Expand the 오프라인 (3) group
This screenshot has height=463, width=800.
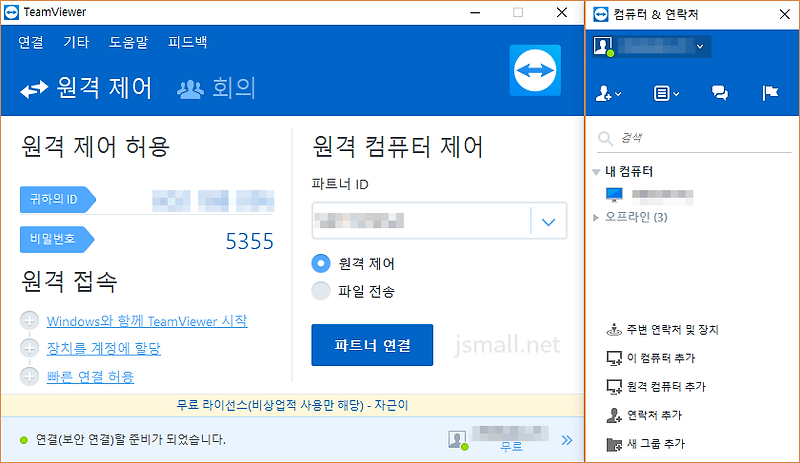click(596, 217)
